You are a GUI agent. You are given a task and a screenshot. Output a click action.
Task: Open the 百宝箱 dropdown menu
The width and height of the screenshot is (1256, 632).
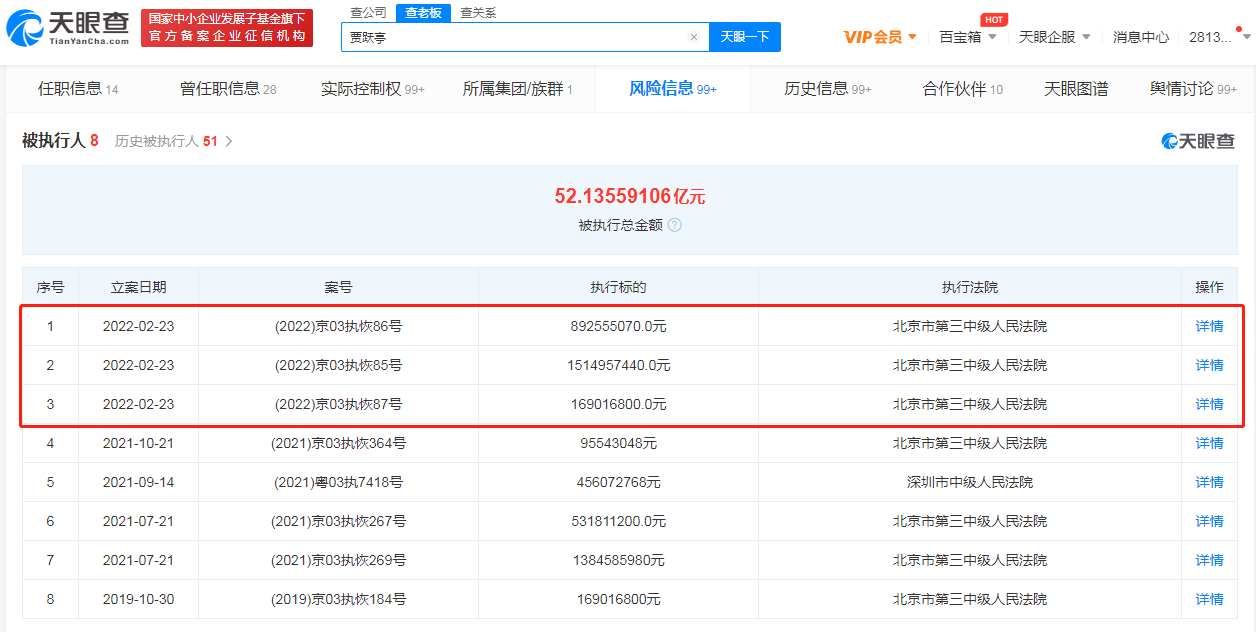pyautogui.click(x=968, y=37)
